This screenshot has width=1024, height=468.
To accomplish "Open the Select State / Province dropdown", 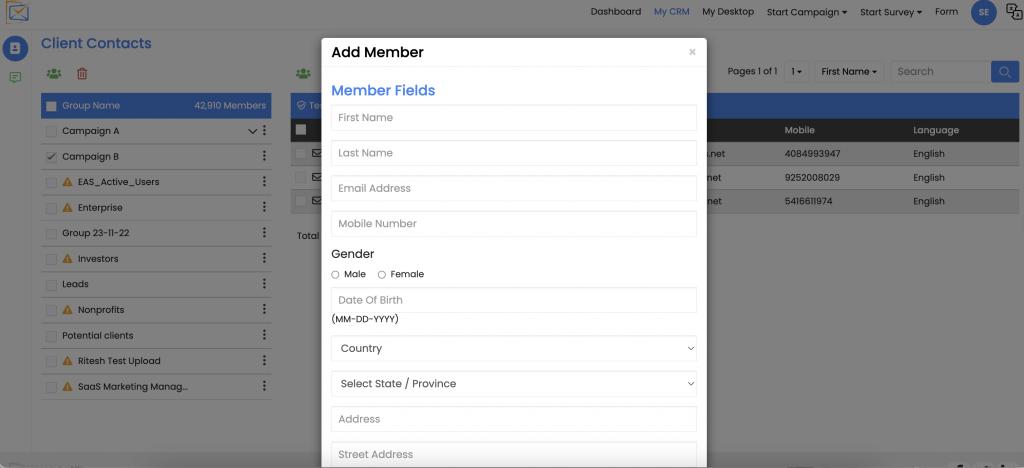I will tap(513, 383).
